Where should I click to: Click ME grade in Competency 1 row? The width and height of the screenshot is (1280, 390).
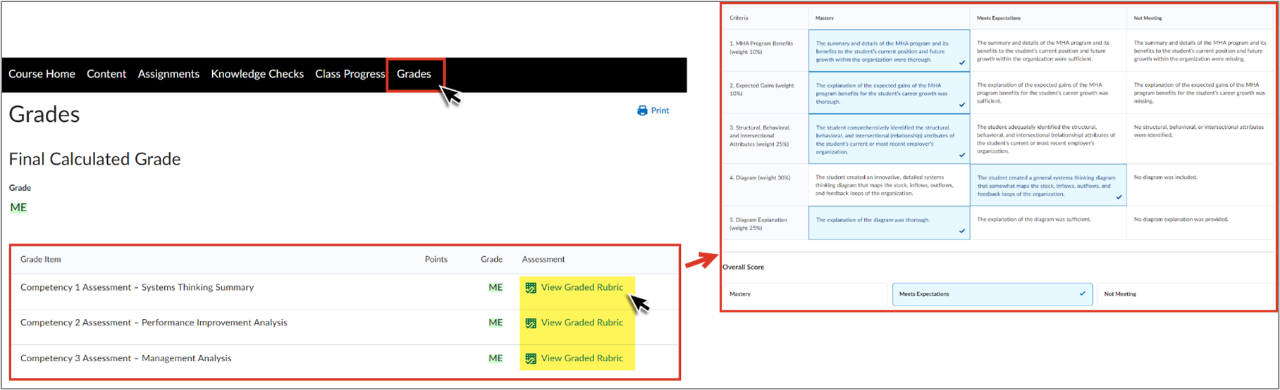pyautogui.click(x=495, y=287)
